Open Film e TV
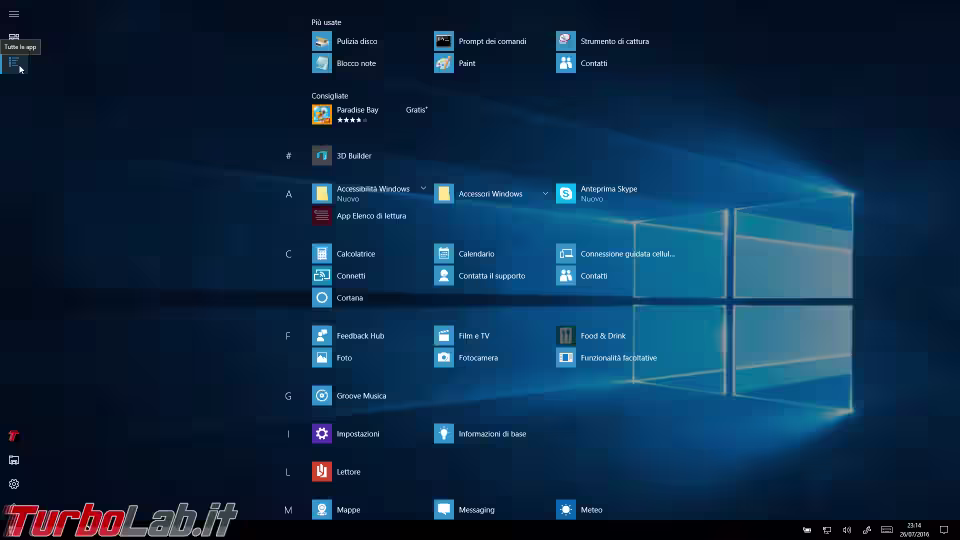The height and width of the screenshot is (540, 960). pos(462,336)
